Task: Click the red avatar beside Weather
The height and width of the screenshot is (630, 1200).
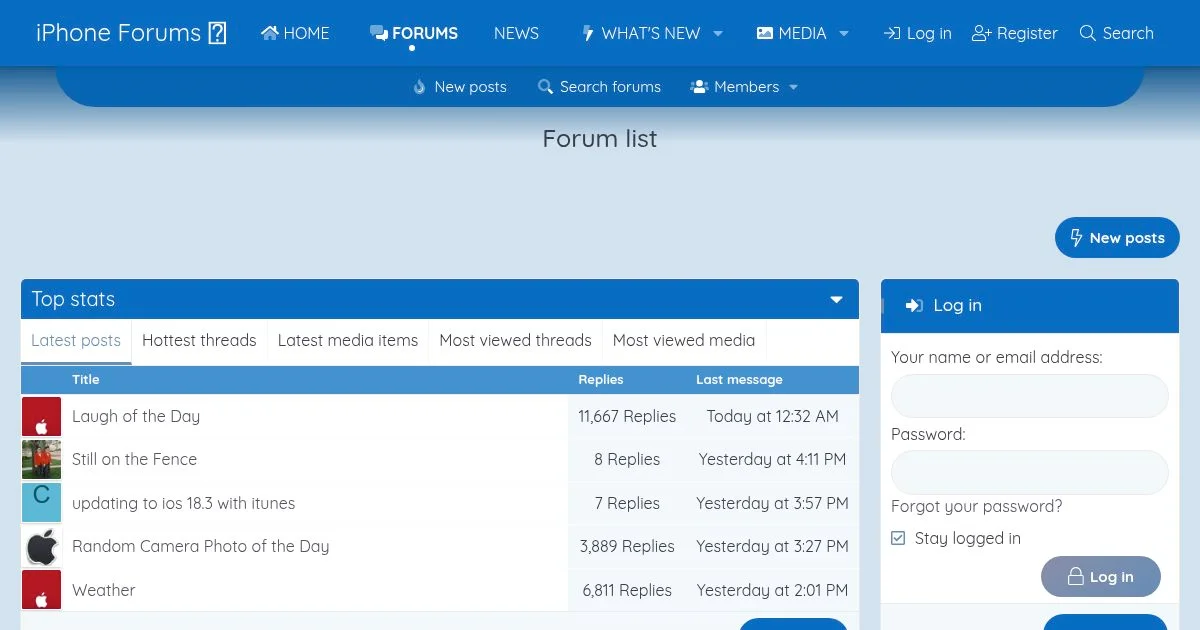Action: pos(41,590)
